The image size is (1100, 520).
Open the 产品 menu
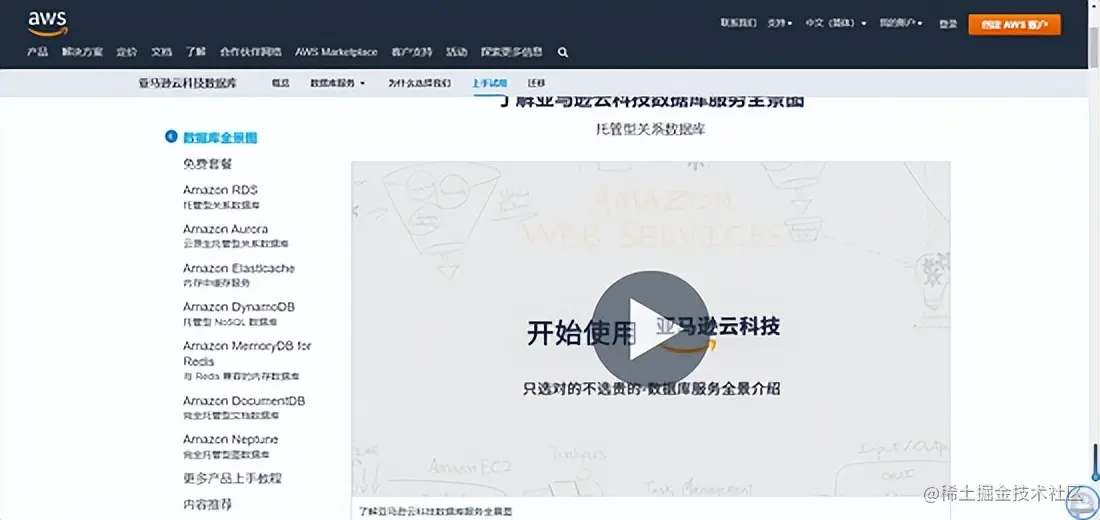37,52
